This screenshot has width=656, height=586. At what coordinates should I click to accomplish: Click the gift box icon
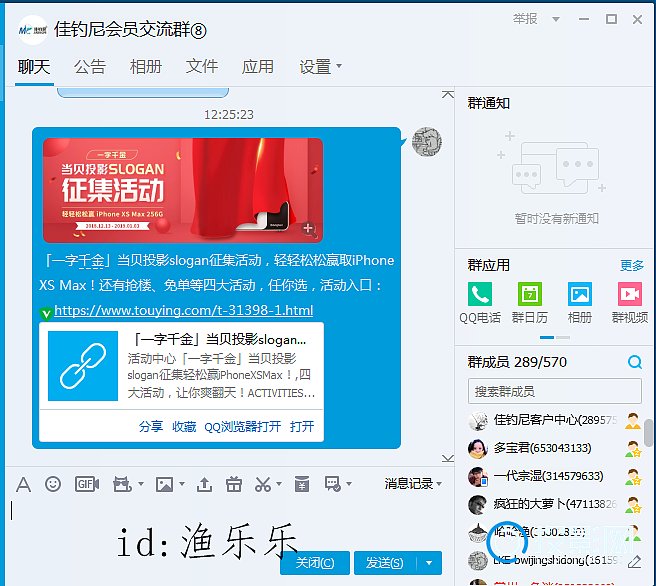click(234, 484)
